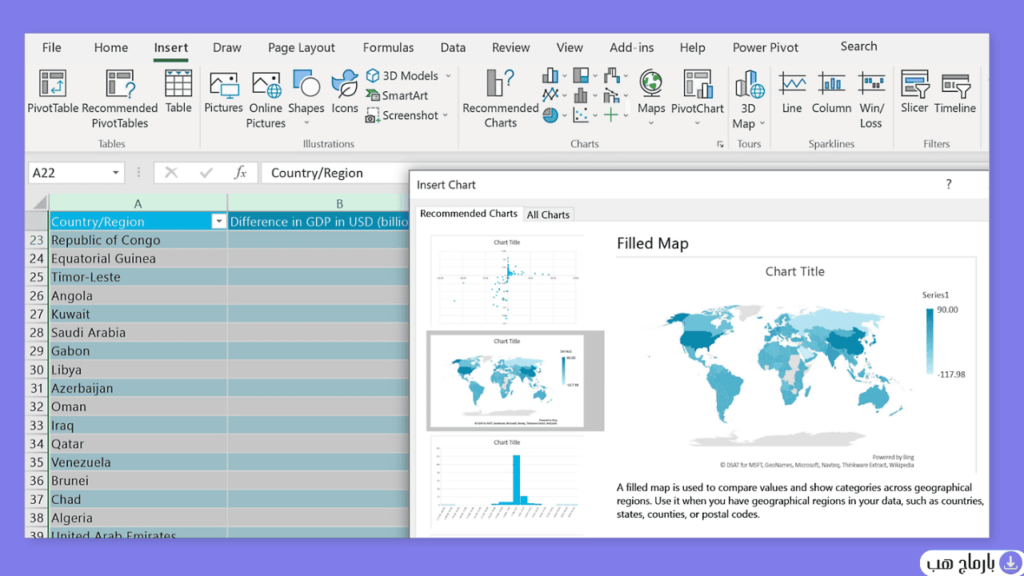Add a Slicer filter
The image size is (1024, 576).
click(914, 92)
